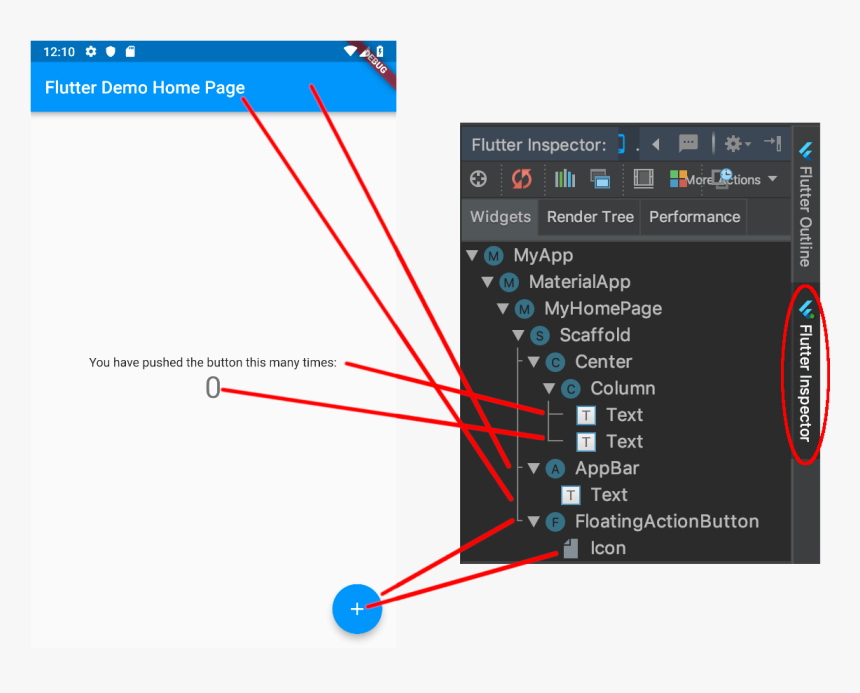Click the left-pointing triangle in inspector header
Viewport: 860px width, 693px height.
click(656, 145)
